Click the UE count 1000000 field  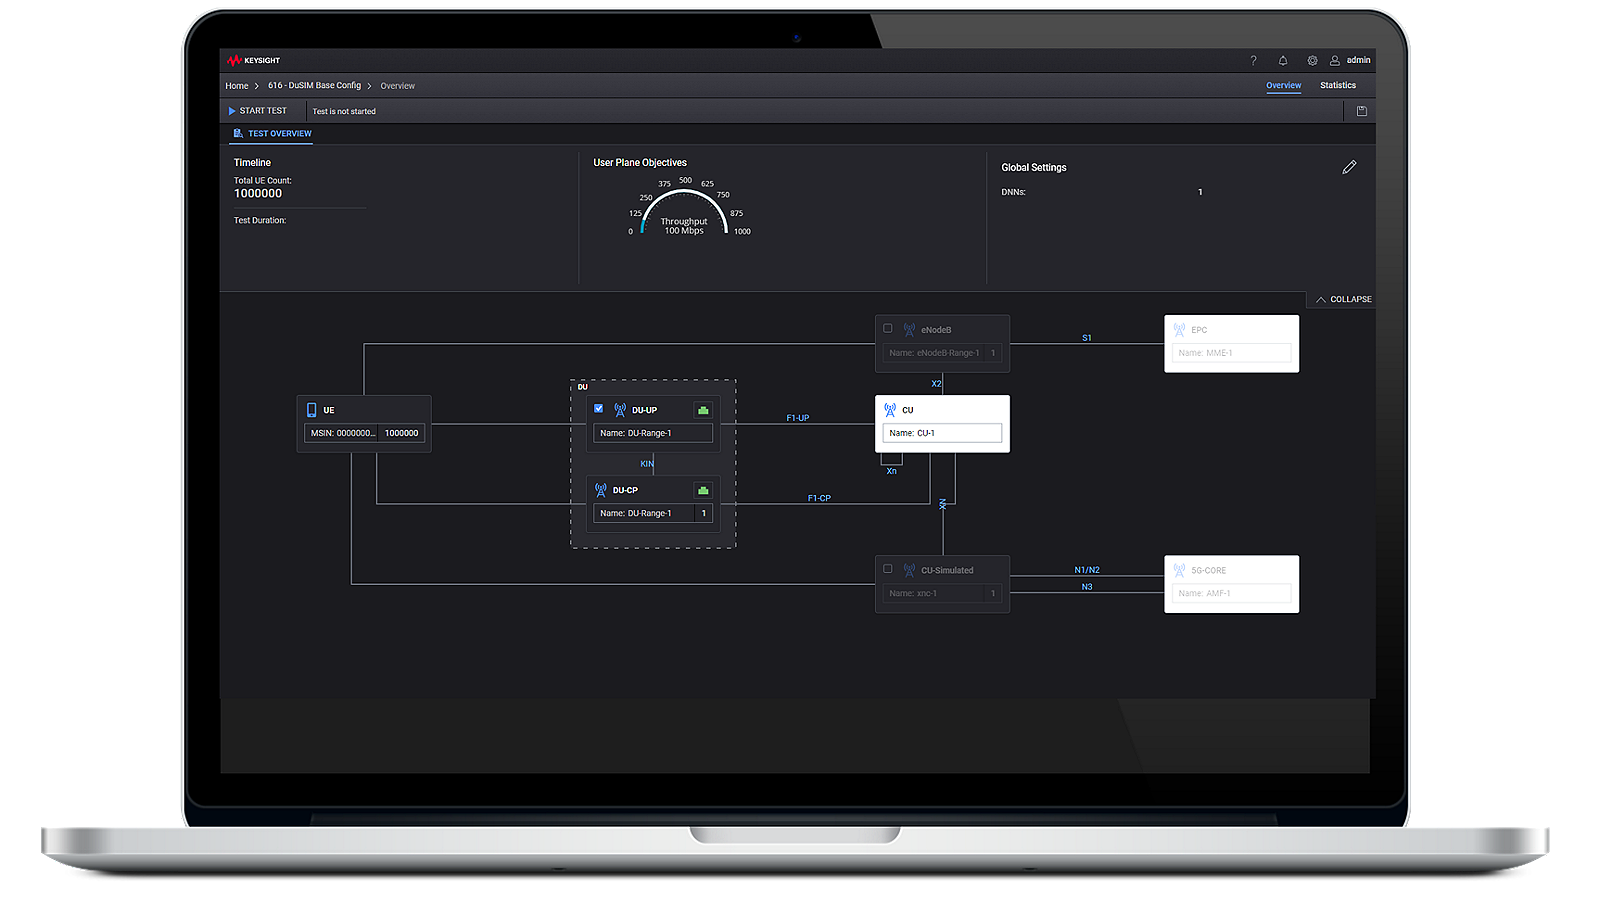click(401, 433)
